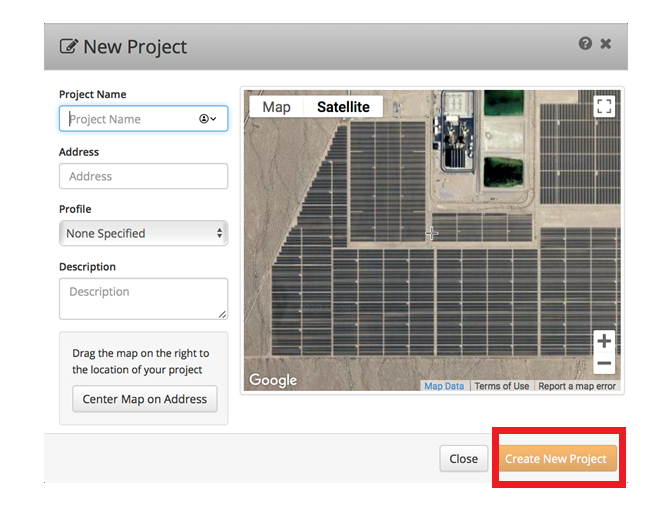Click the help question mark icon
The width and height of the screenshot is (668, 511).
[x=585, y=43]
